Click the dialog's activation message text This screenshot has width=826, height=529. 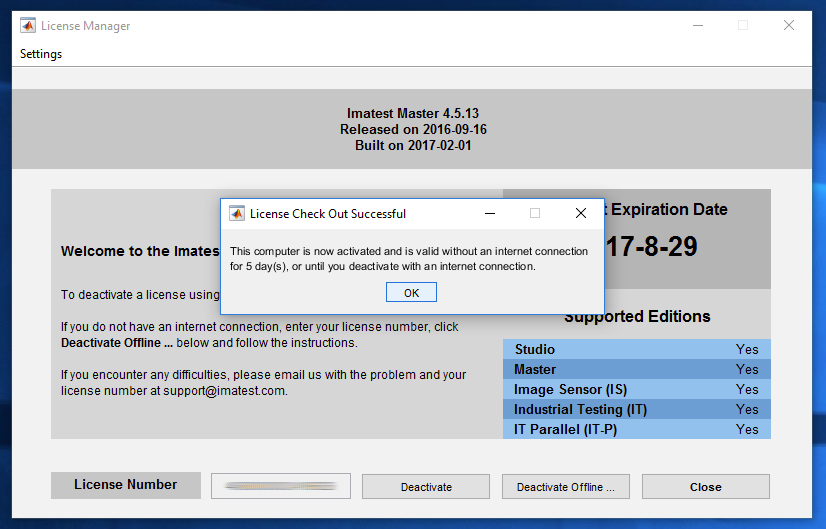tap(409, 259)
